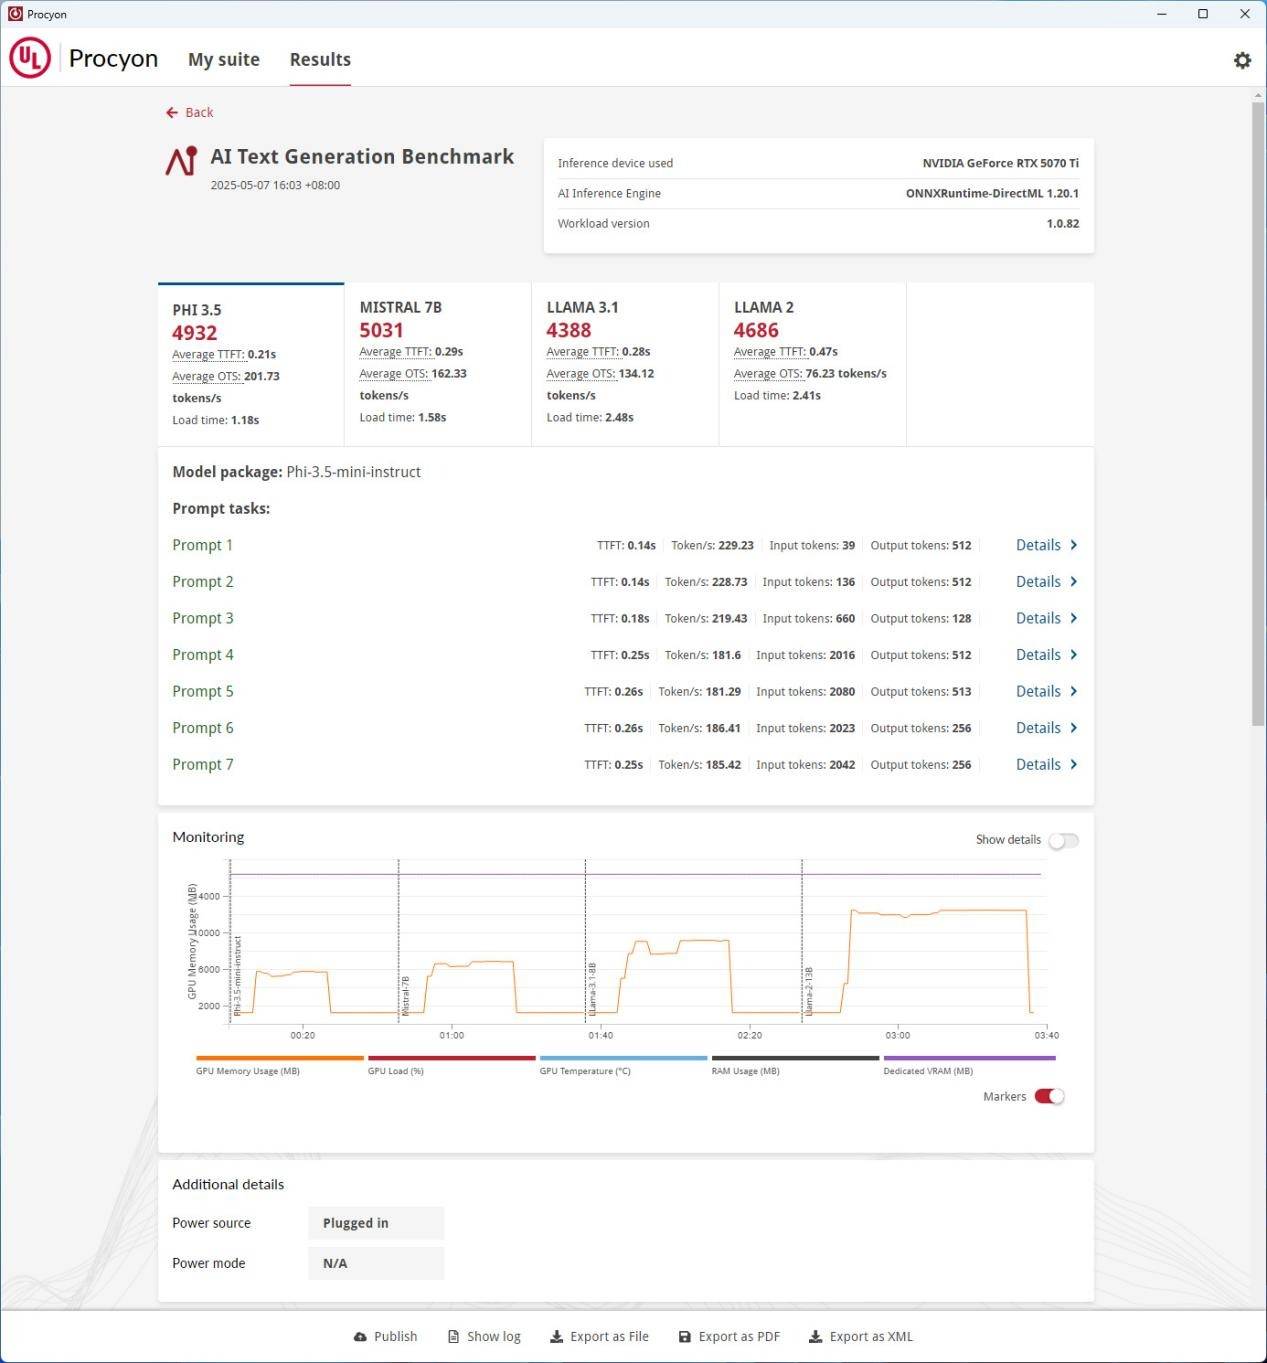Click the Show log document icon
This screenshot has width=1267, height=1363.
453,1337
